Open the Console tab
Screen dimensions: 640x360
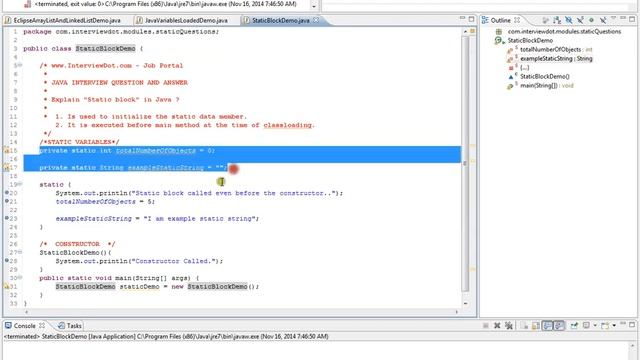point(24,326)
